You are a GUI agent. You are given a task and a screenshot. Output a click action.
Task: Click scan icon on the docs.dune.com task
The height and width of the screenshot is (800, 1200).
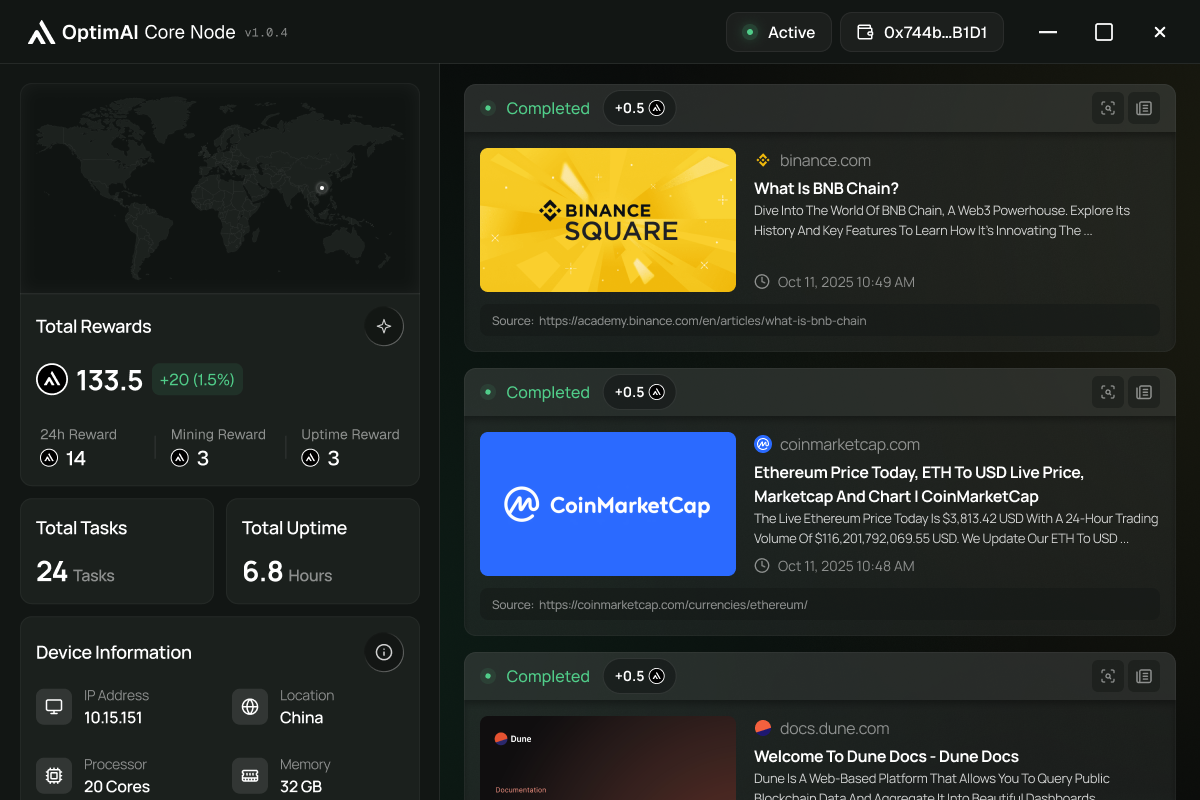pyautogui.click(x=1107, y=676)
